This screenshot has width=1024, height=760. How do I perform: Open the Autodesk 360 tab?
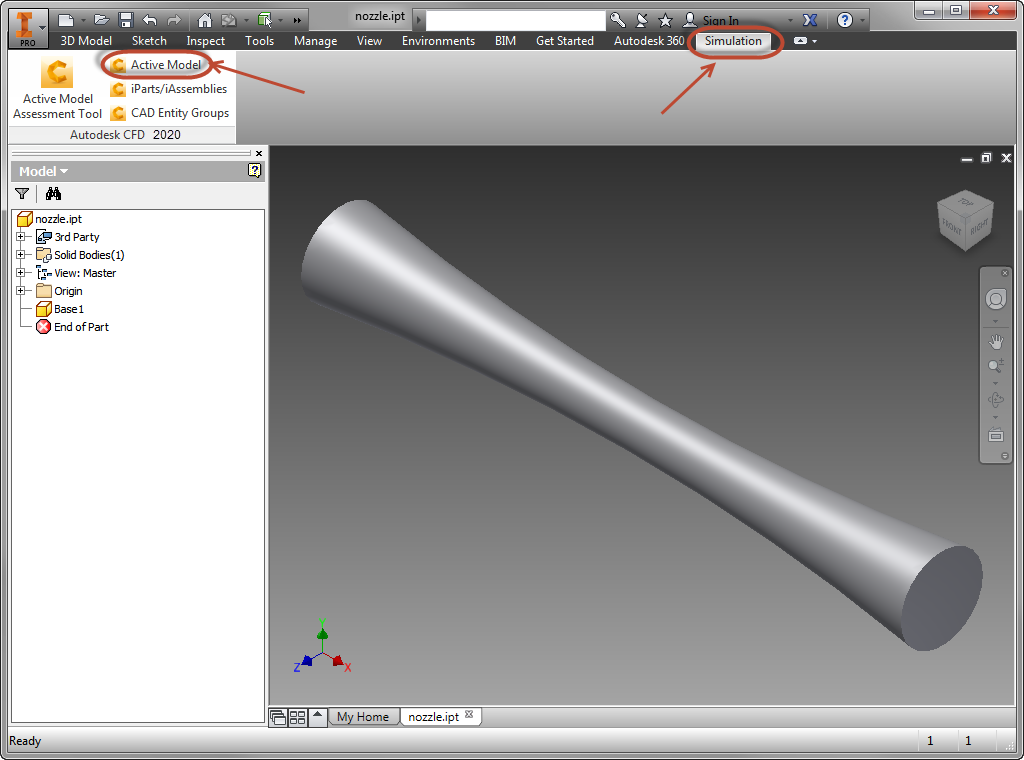(648, 40)
